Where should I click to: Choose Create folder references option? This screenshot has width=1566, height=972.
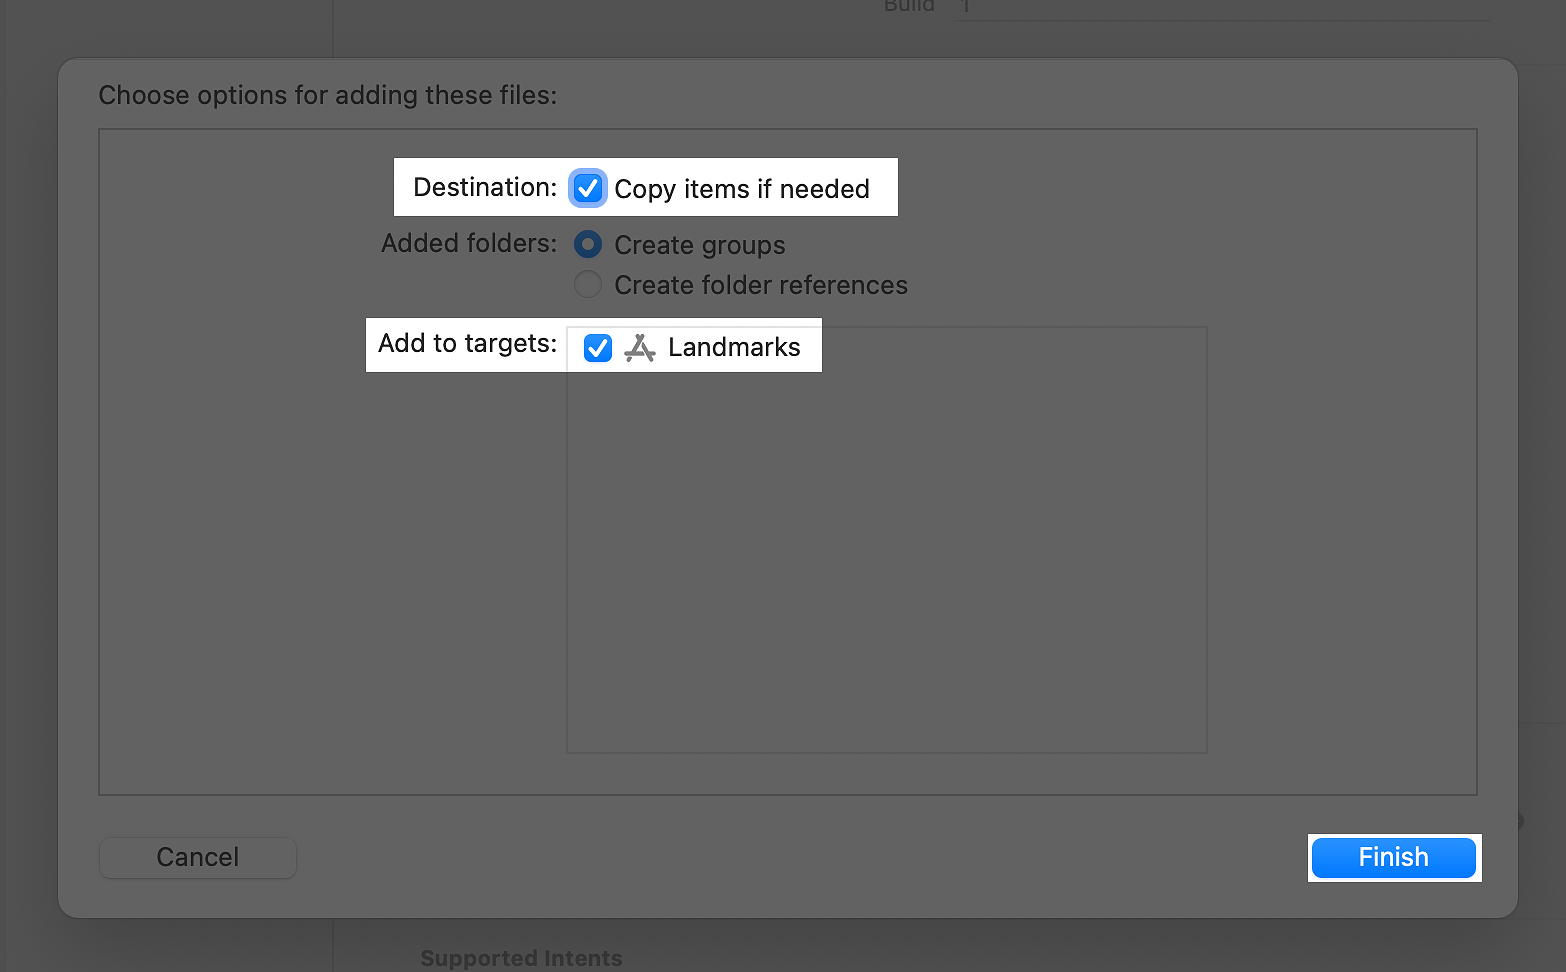pyautogui.click(x=588, y=284)
